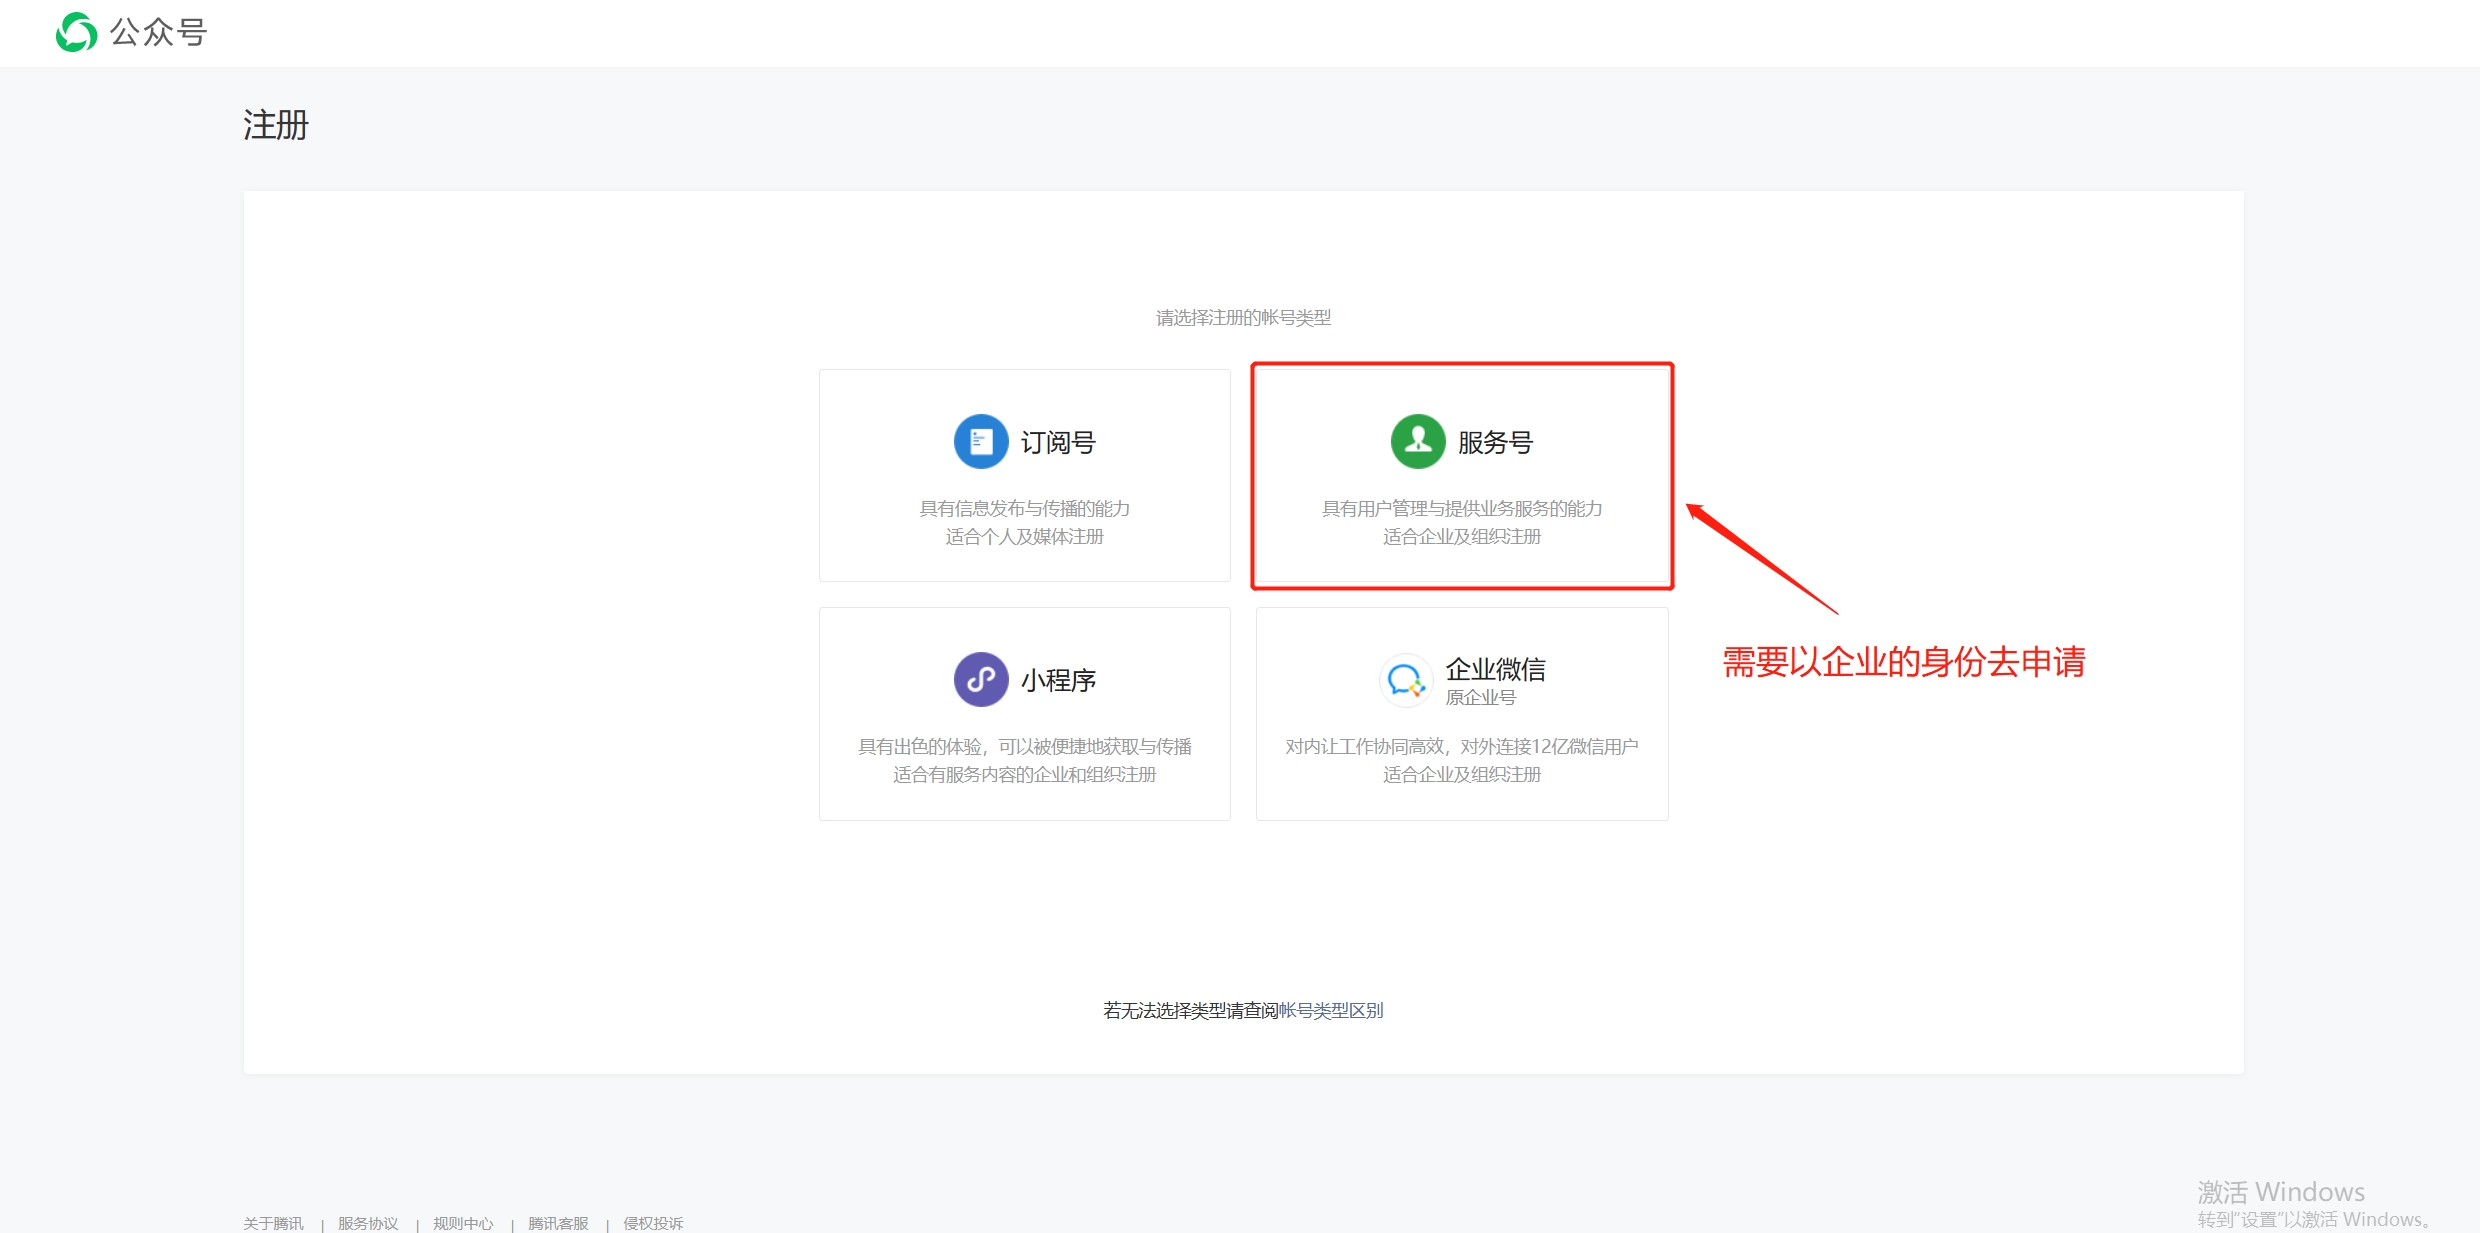The image size is (2480, 1233).
Task: Select the 小程序 account type title
Action: 1058,680
